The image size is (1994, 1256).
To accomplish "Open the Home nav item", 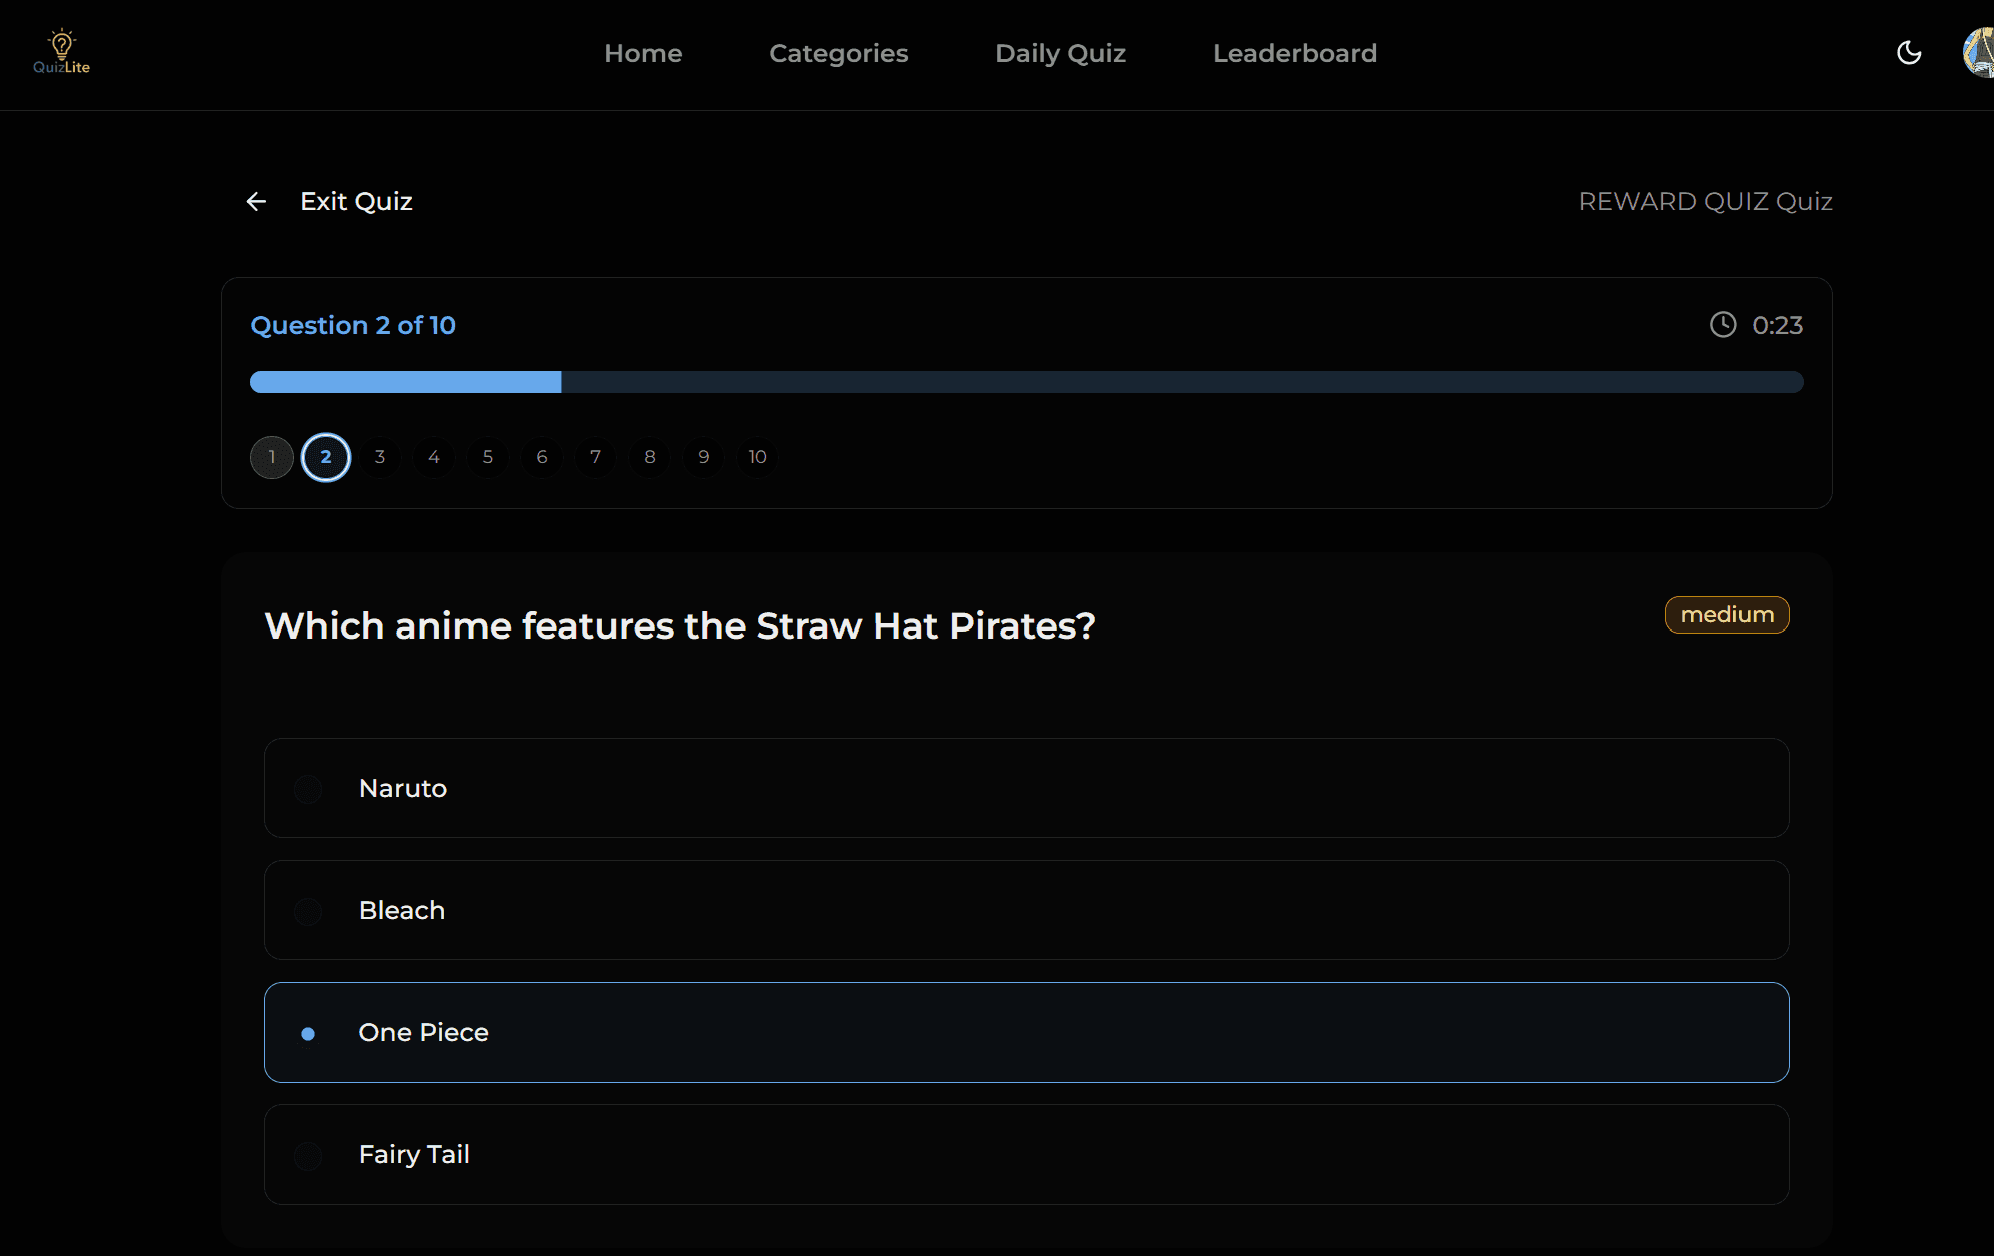I will (643, 53).
